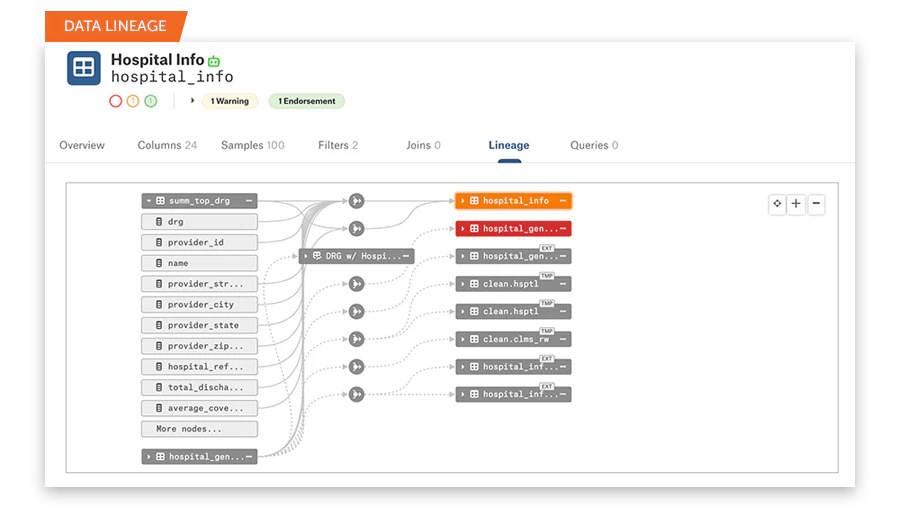Screen dimensions: 900x510
Task: Click the 1 Warning badge
Action: [230, 101]
